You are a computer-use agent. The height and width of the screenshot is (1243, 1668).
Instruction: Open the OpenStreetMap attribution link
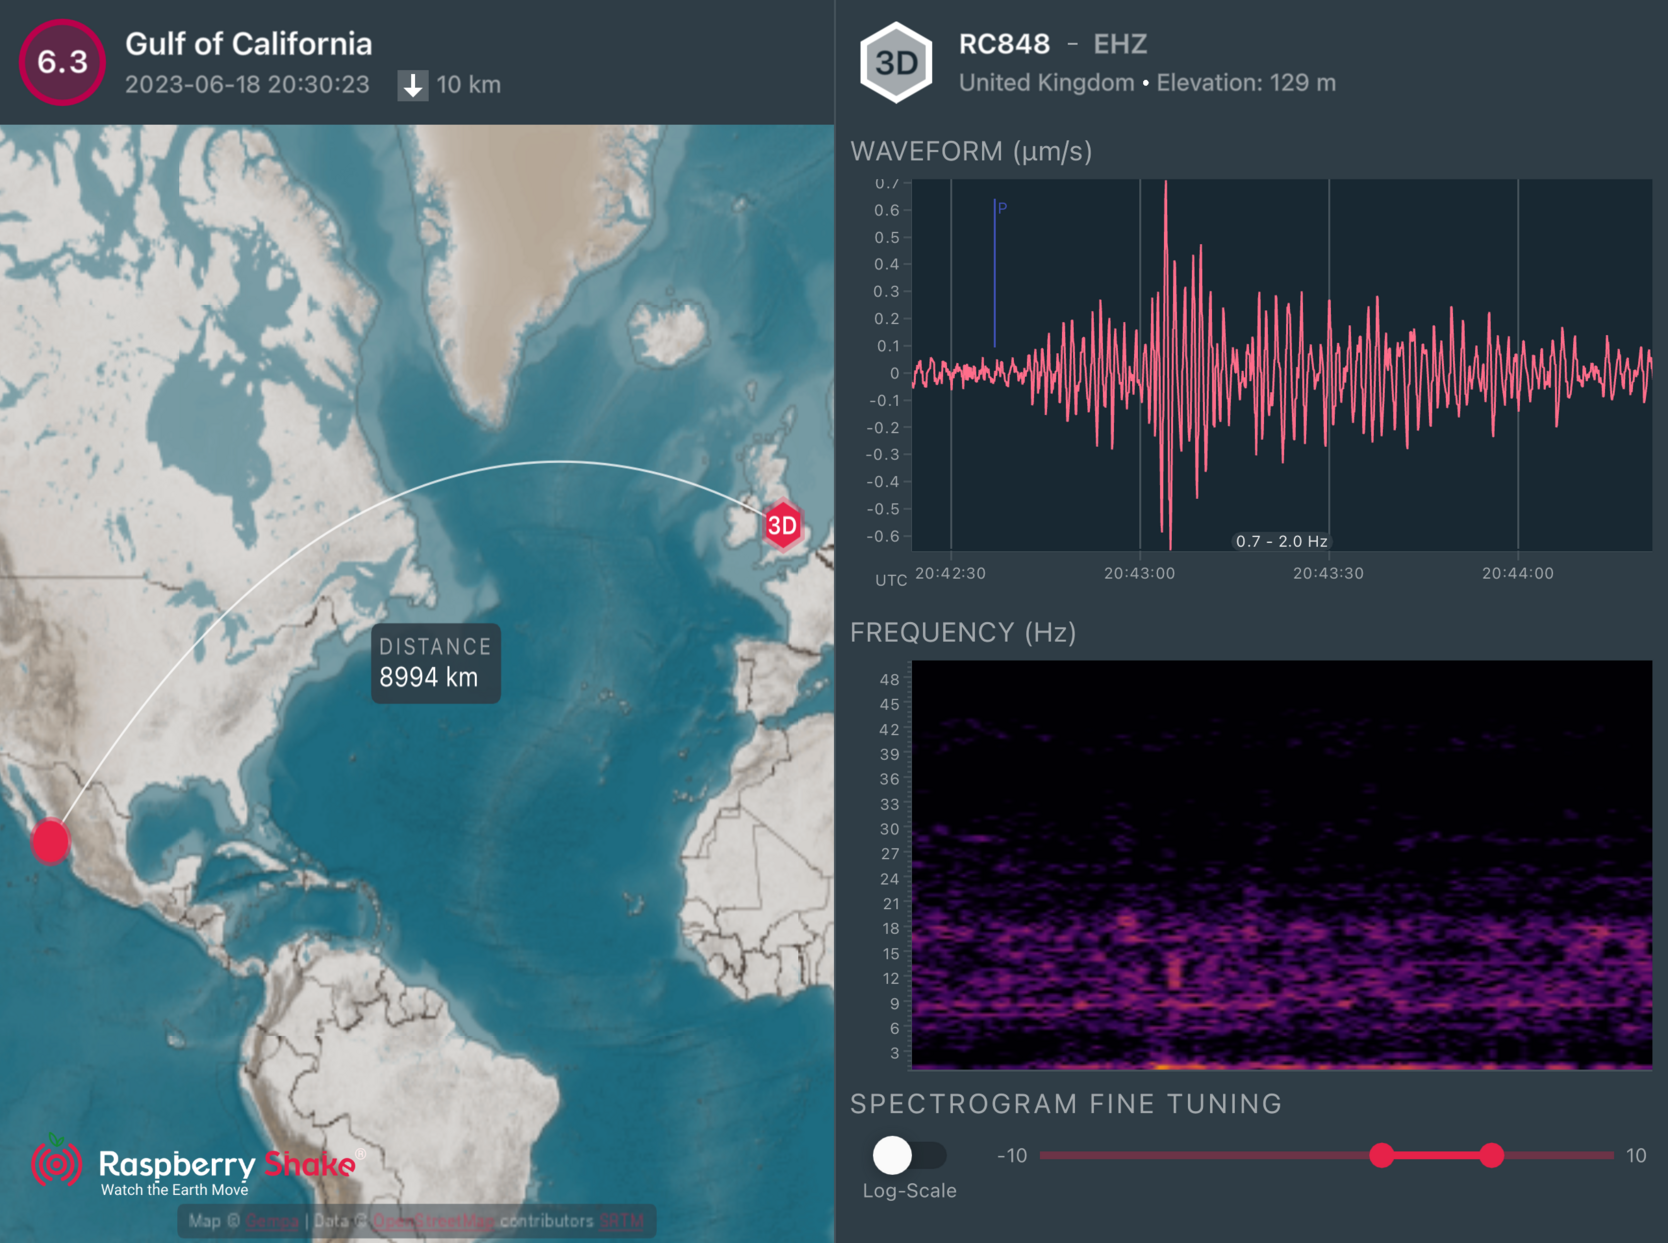coord(434,1221)
